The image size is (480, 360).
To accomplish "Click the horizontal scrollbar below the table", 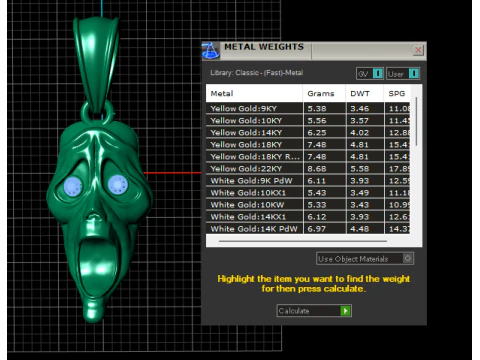I will pyautogui.click(x=303, y=241).
